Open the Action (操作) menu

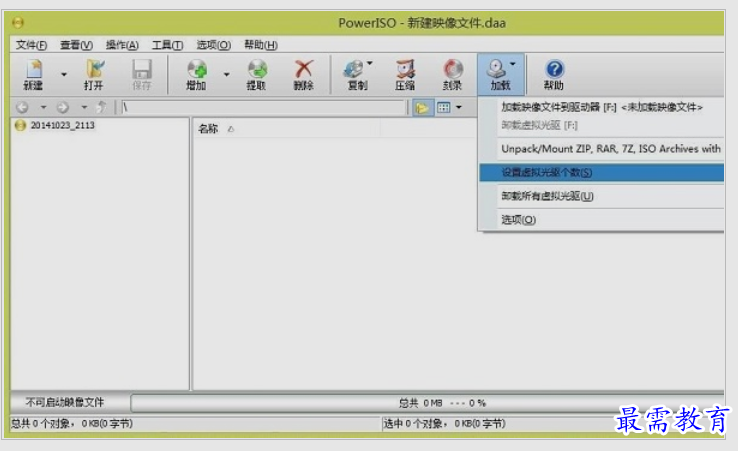tap(122, 45)
